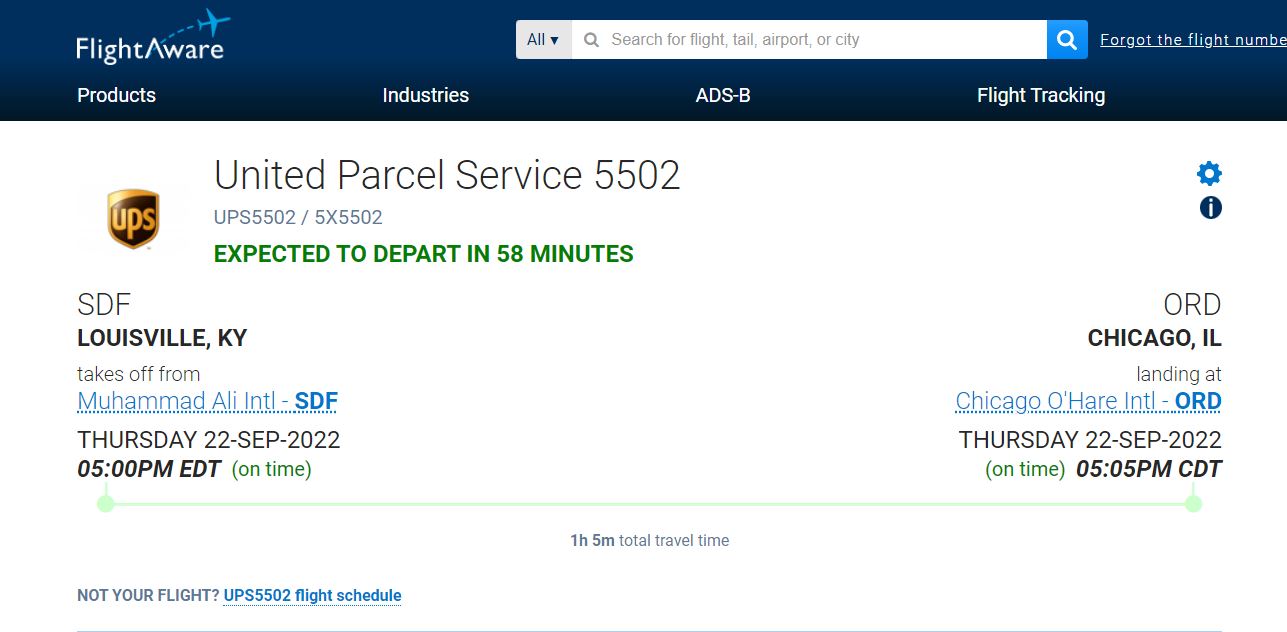The height and width of the screenshot is (632, 1287).
Task: Open the UPS5502 flight schedule link
Action: pos(312,596)
